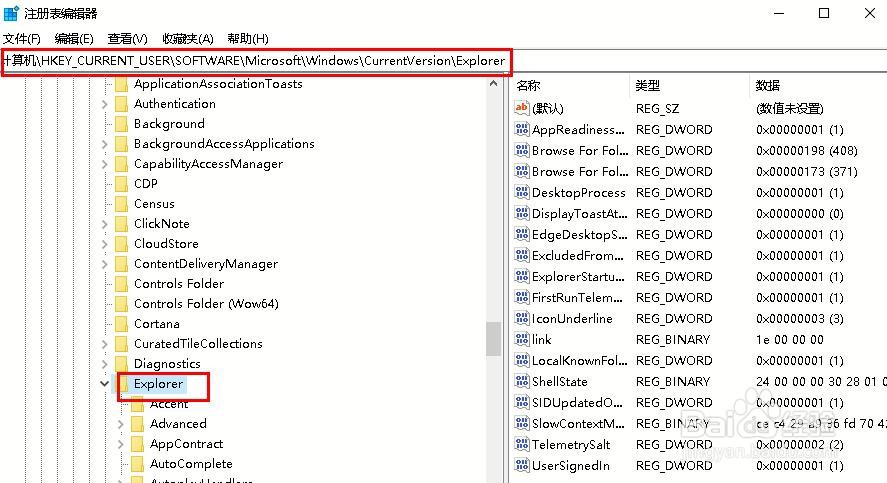Expand the ClickNote key

(x=105, y=224)
